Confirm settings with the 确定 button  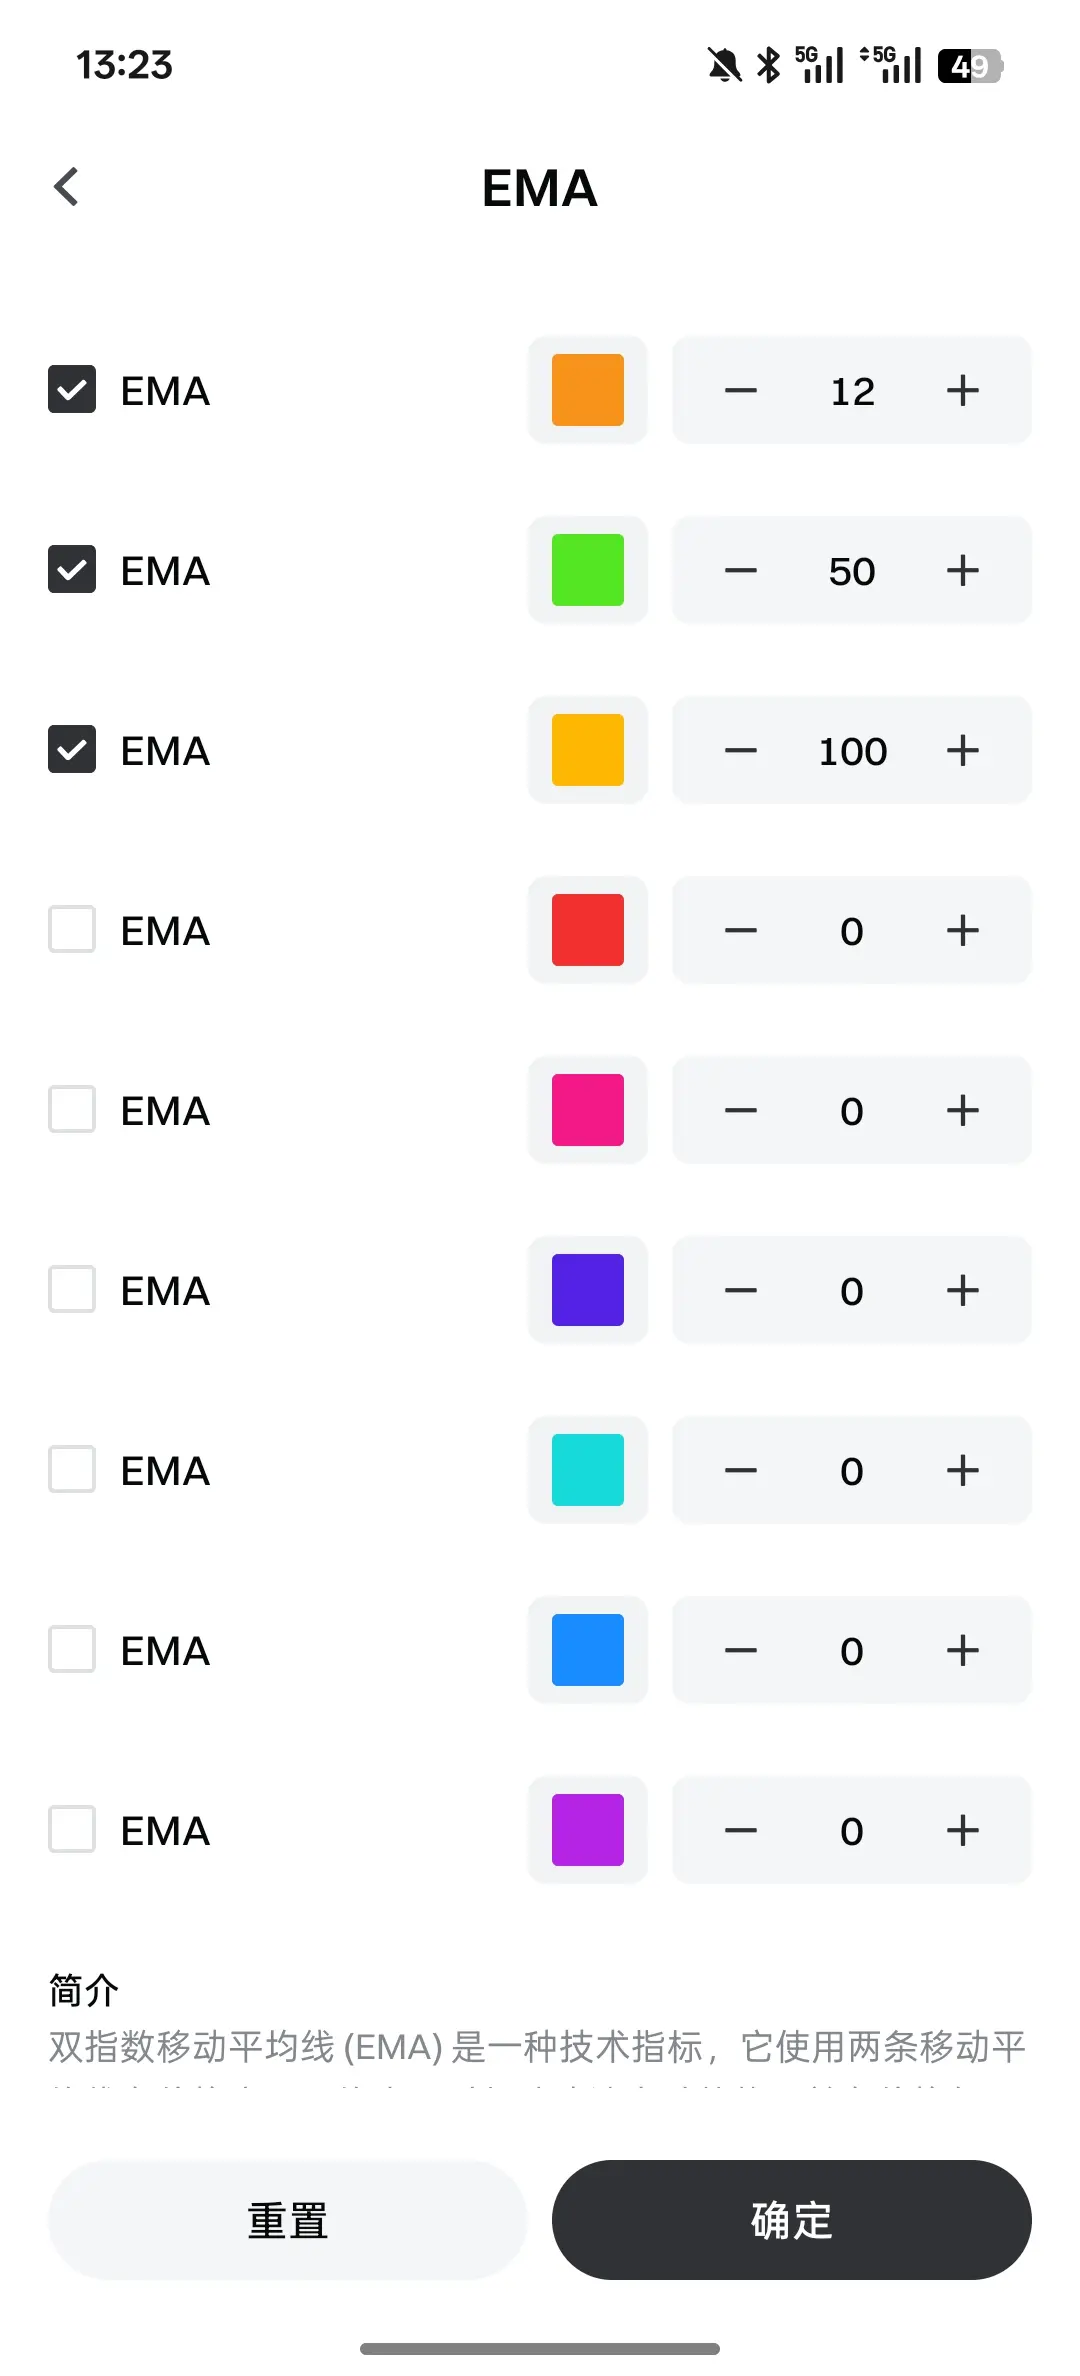pyautogui.click(x=791, y=2220)
